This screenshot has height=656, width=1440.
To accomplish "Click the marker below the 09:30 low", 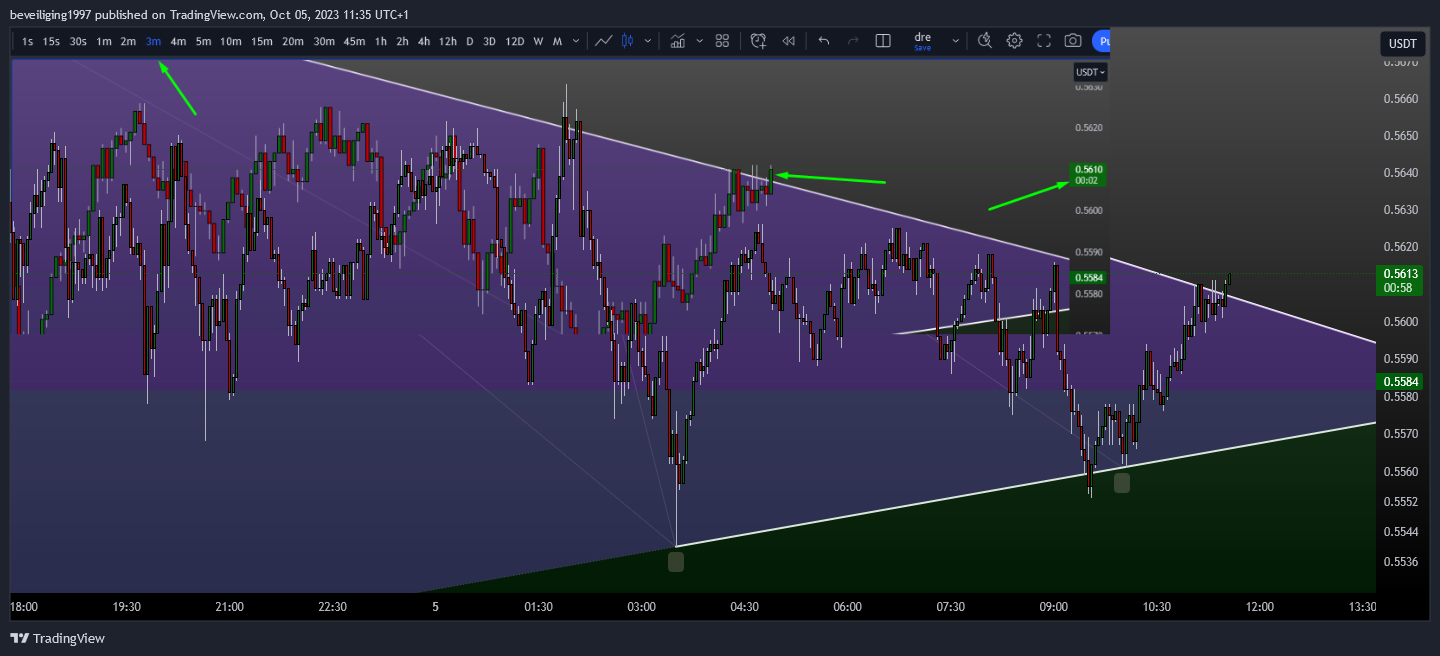I will (x=1122, y=483).
